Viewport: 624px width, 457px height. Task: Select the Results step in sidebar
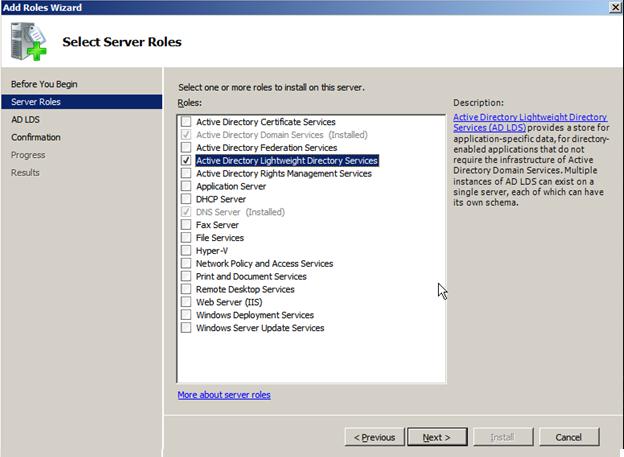coord(25,172)
